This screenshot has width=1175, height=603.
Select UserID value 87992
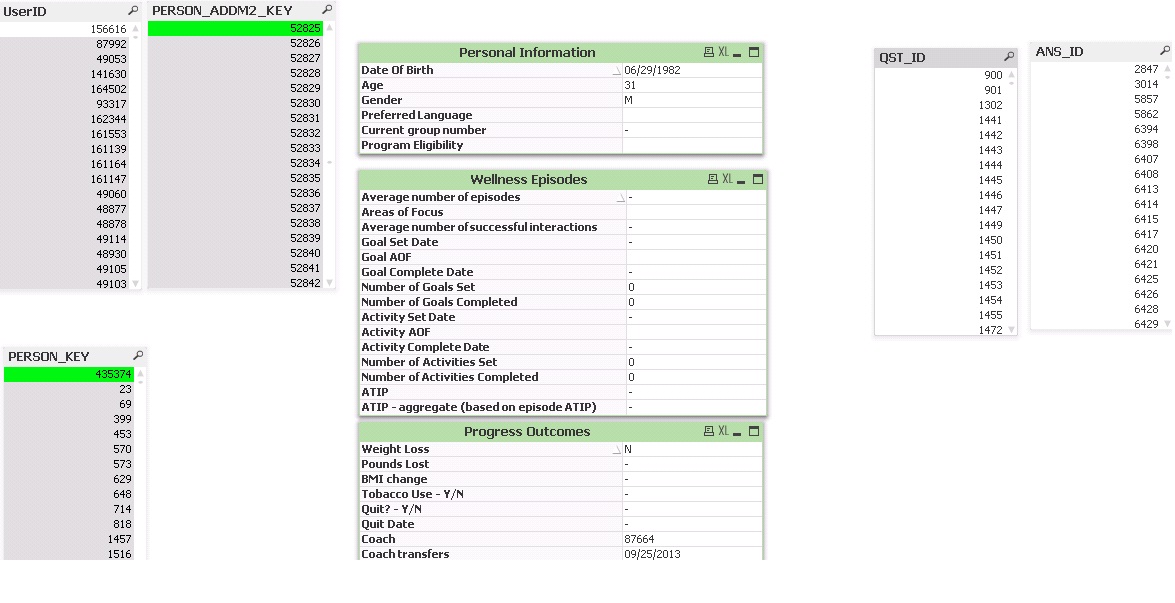point(65,44)
